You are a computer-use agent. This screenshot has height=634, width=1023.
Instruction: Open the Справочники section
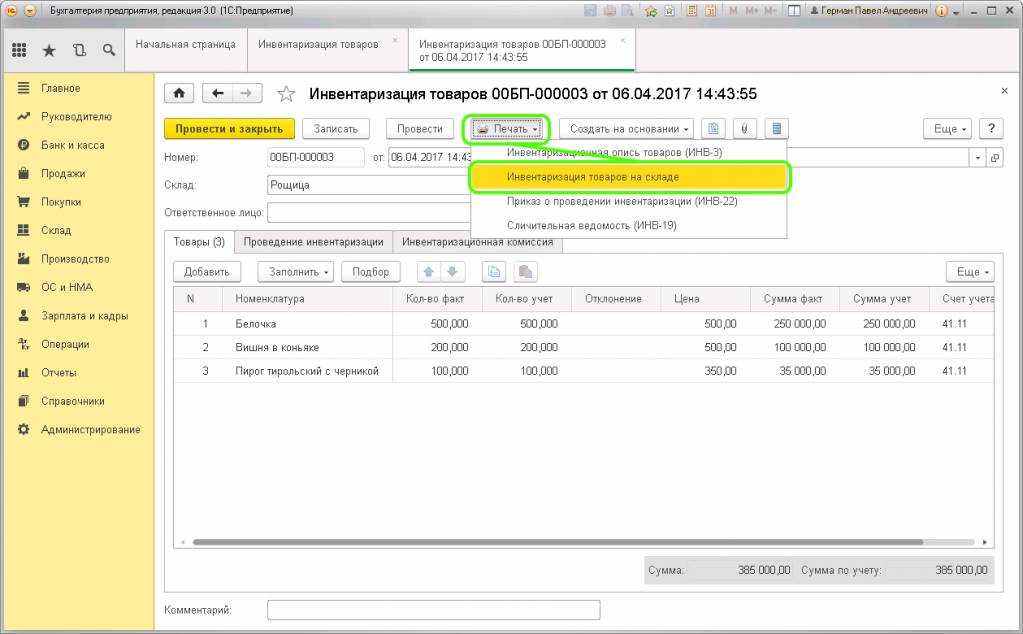point(72,401)
